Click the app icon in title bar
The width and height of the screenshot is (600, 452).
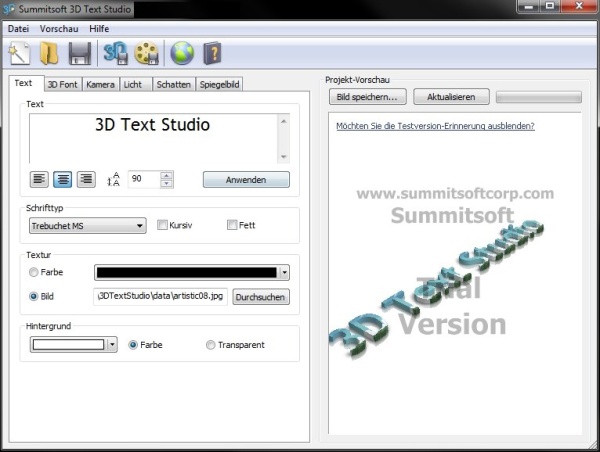(9, 9)
